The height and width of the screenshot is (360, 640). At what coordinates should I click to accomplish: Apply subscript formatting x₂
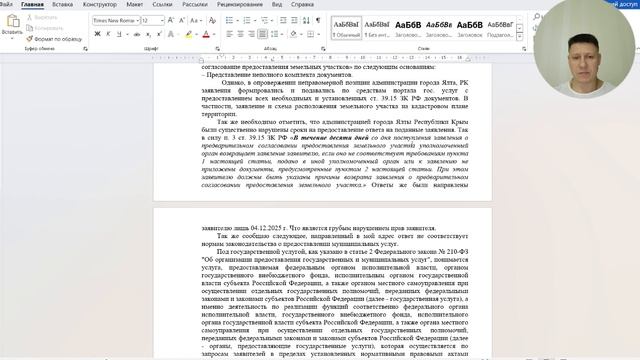click(149, 34)
